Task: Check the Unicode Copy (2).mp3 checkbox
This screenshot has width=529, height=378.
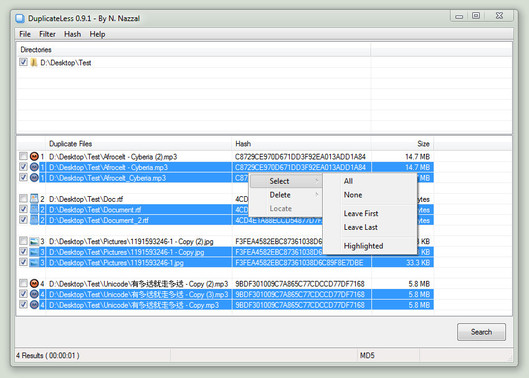Action: 23,283
